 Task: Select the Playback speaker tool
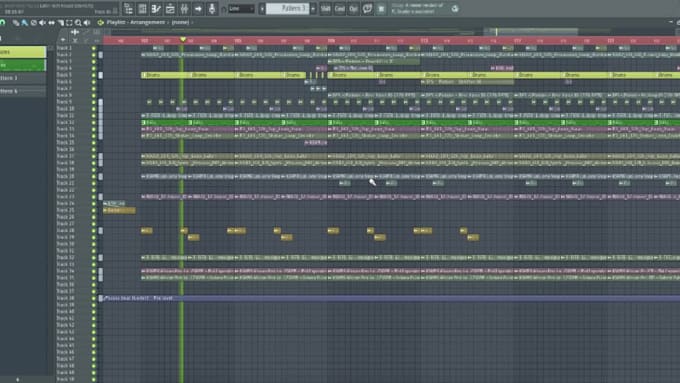point(87,23)
